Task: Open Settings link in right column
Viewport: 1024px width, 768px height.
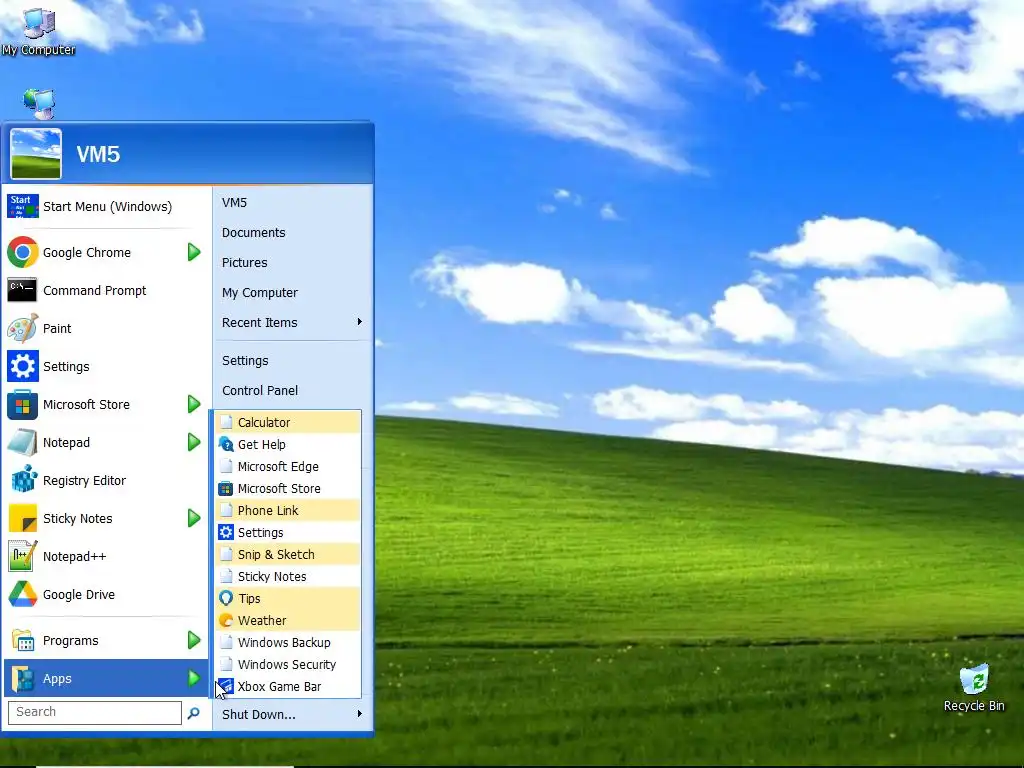Action: [245, 360]
